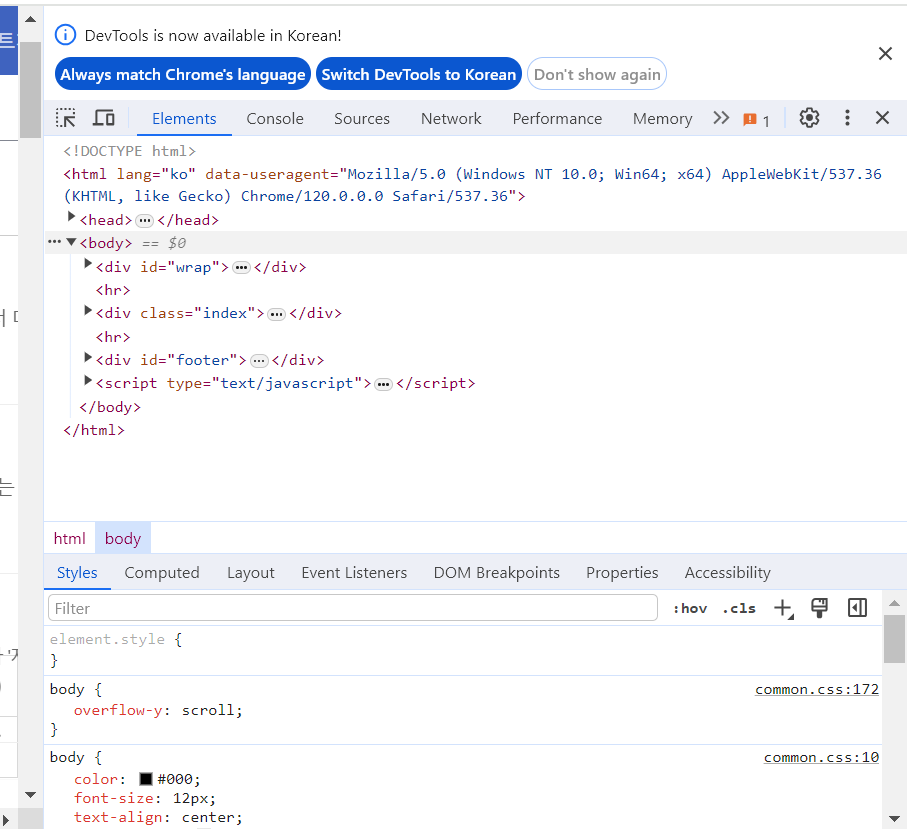Activate the inspect element picker icon
Viewport: 907px width, 829px height.
pos(65,118)
